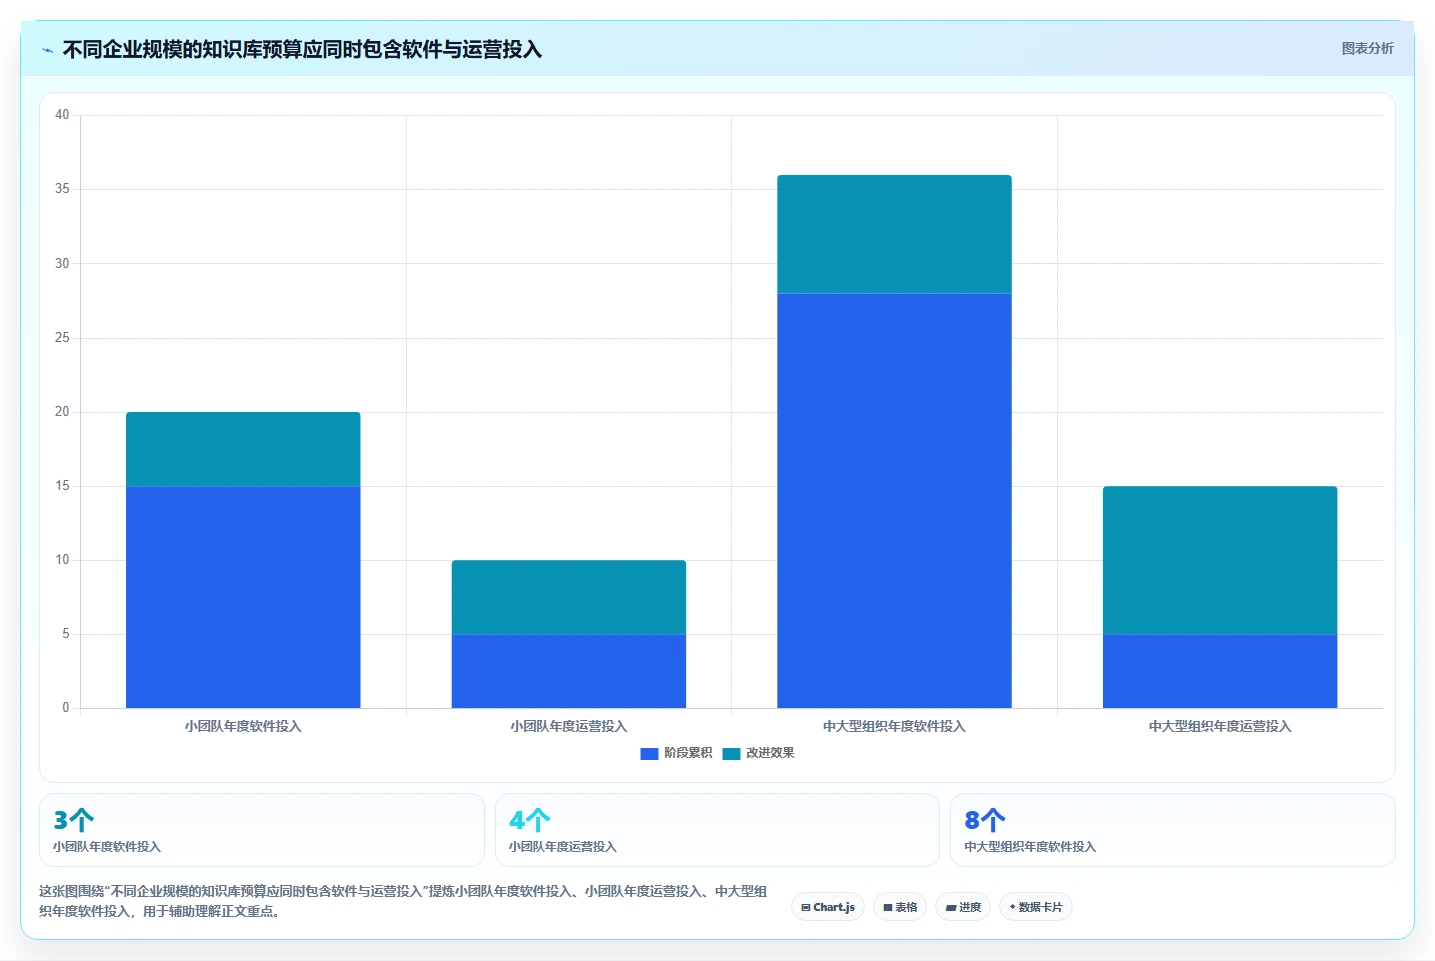Click the teal bar segment for 中大型组织年度运营投入
1435x961 pixels.
(x=1220, y=560)
